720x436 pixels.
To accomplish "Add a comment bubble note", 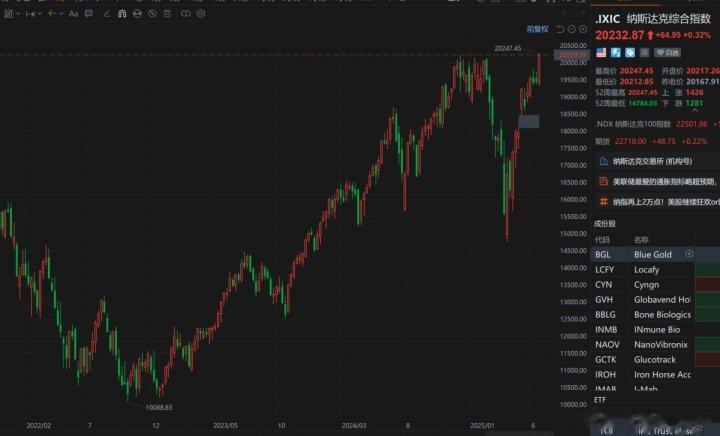I will [89, 14].
